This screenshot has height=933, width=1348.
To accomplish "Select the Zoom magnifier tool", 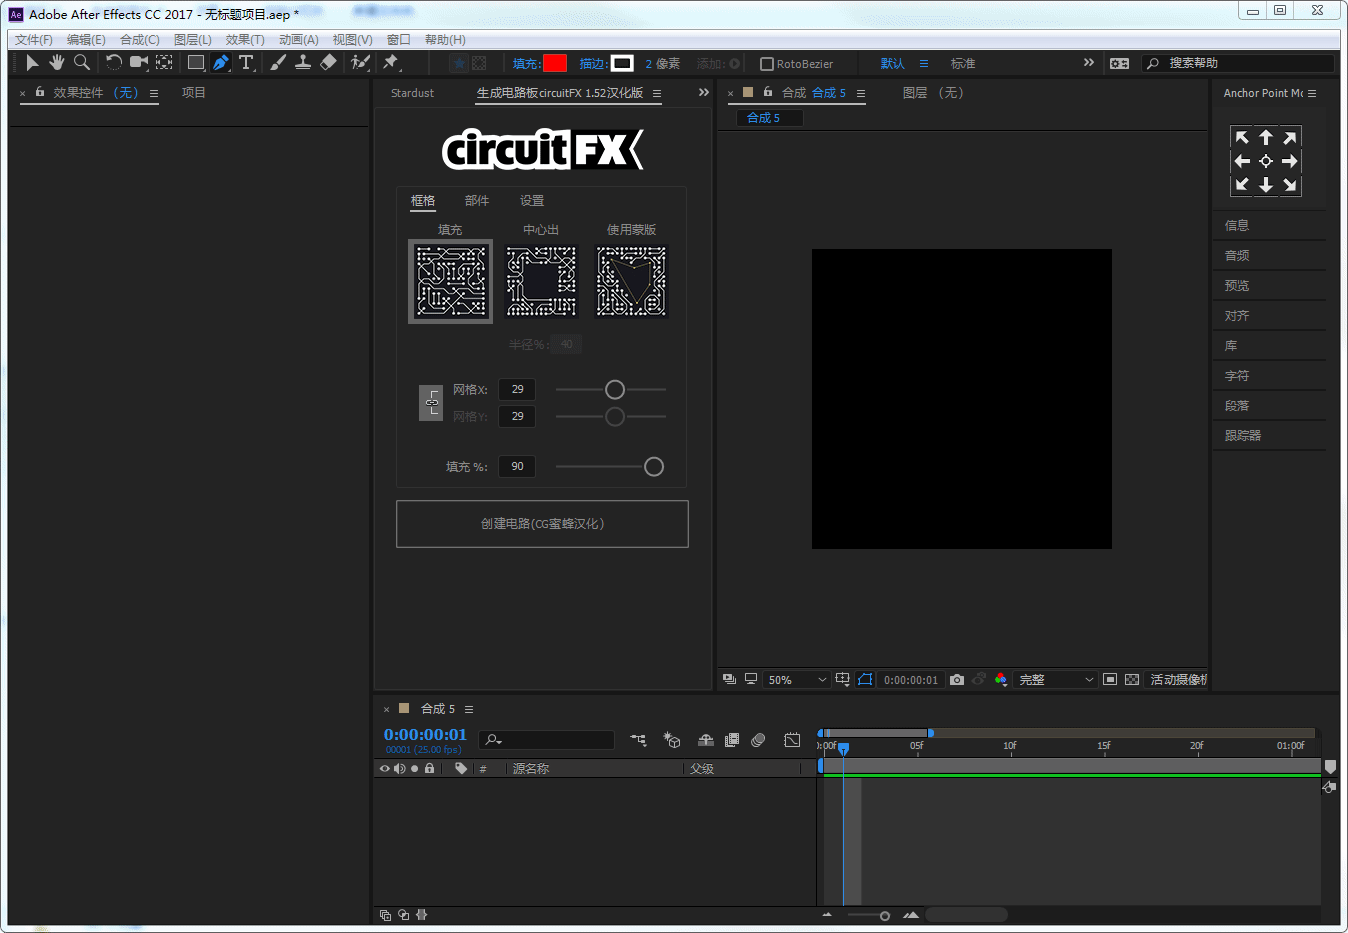I will coord(82,63).
